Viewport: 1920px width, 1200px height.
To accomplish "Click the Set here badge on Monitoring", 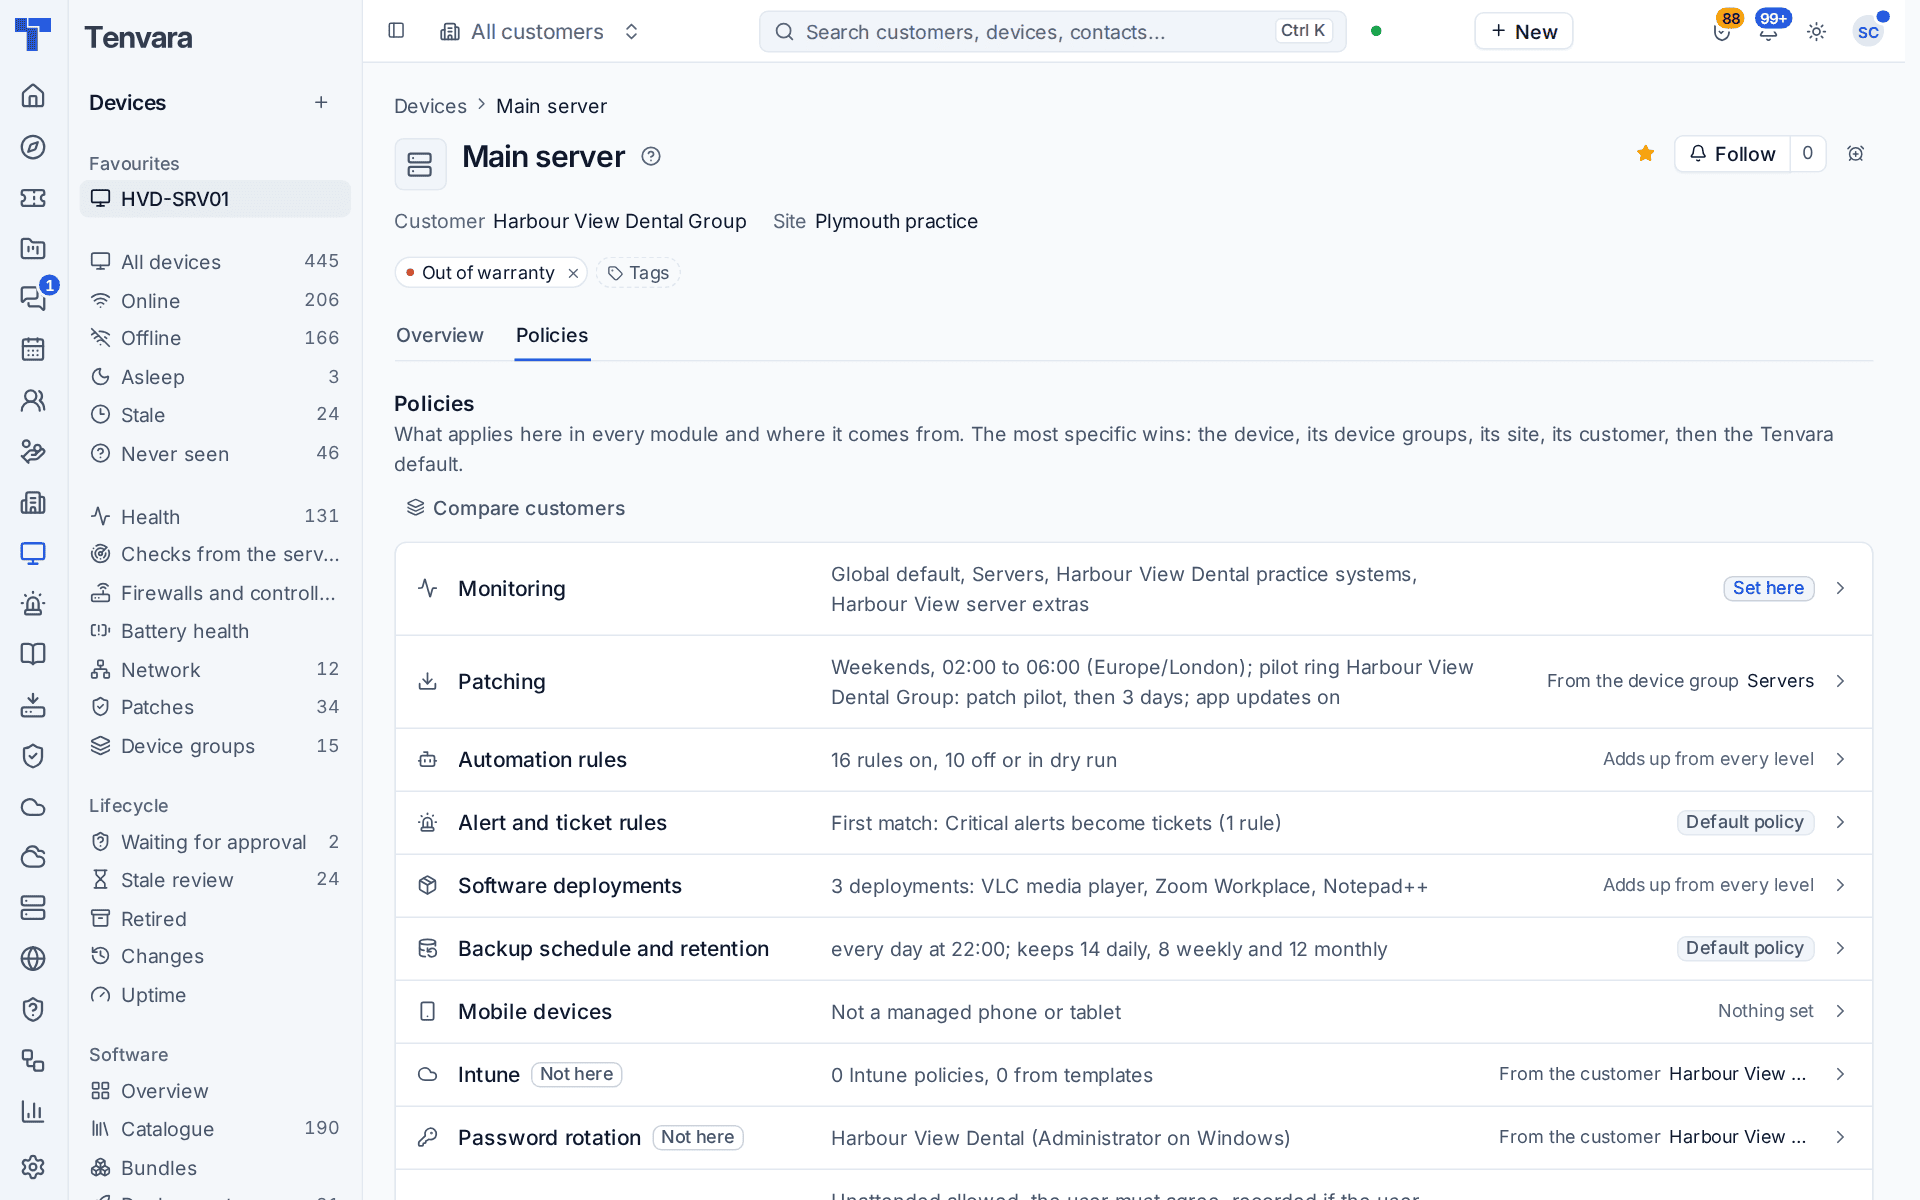I will click(1768, 588).
